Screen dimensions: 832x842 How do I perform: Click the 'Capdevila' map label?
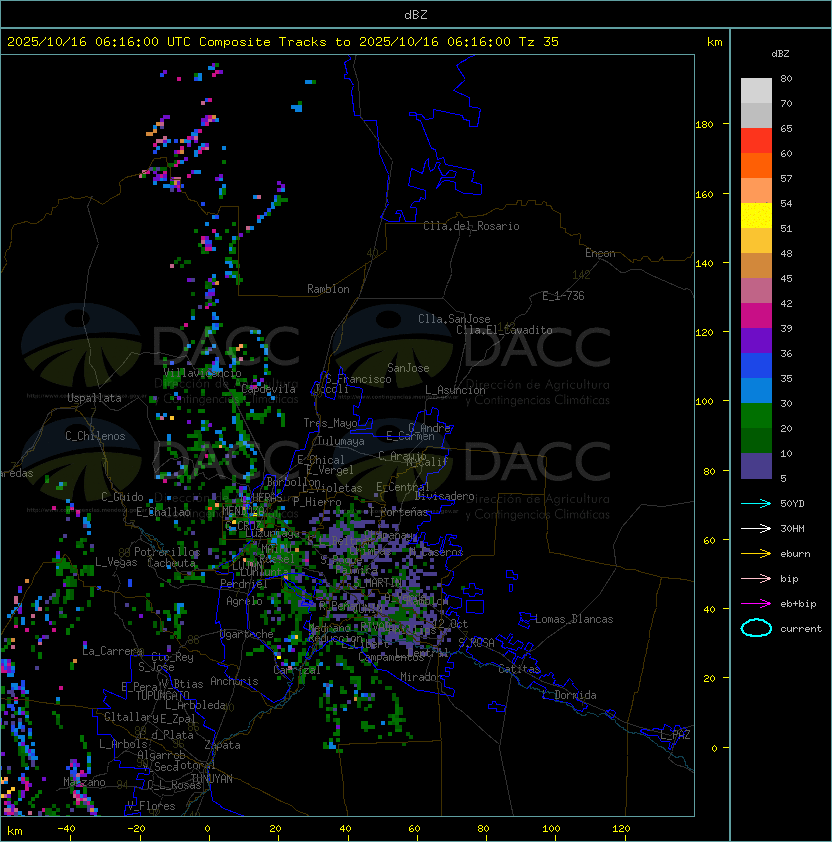269,389
